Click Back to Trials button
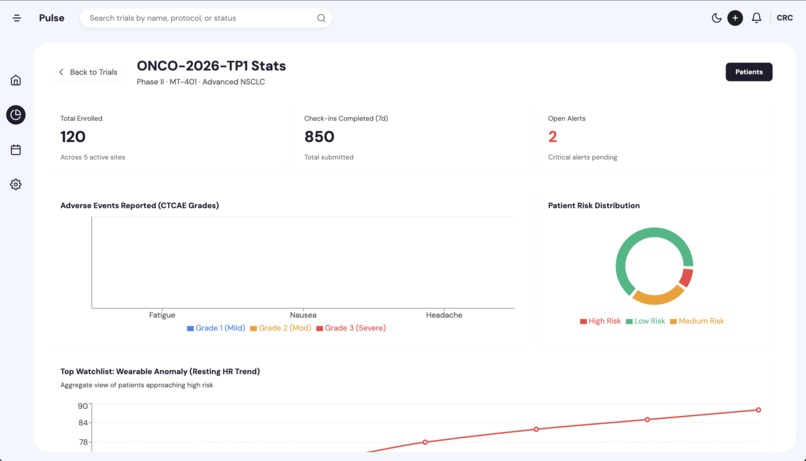Screen dimensions: 806x461 tap(88, 72)
